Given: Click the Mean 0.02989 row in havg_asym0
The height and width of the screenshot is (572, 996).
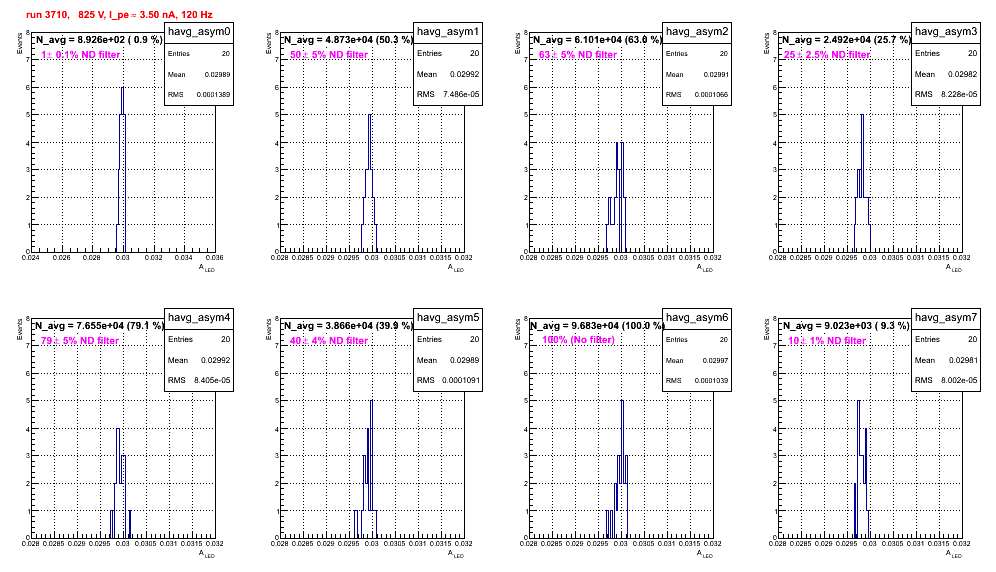Looking at the screenshot, I should 199,74.
